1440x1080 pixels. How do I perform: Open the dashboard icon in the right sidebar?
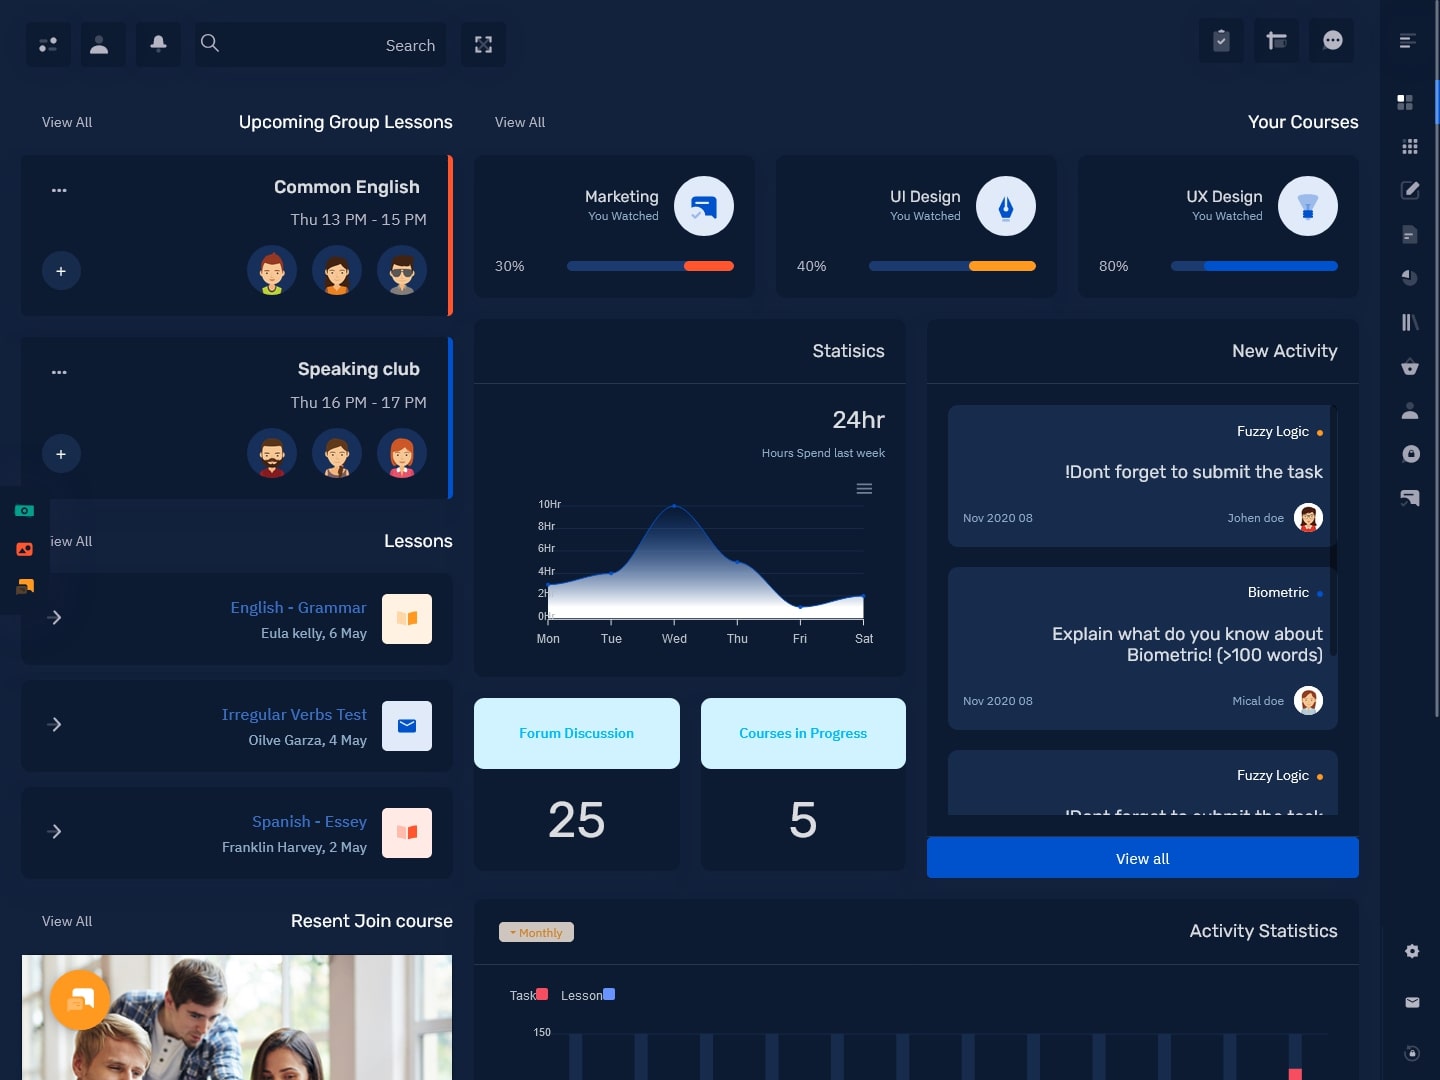(1405, 102)
